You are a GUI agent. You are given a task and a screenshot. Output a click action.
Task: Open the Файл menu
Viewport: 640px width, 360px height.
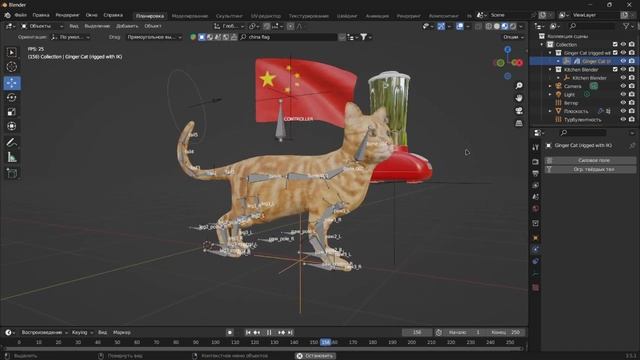(20, 15)
